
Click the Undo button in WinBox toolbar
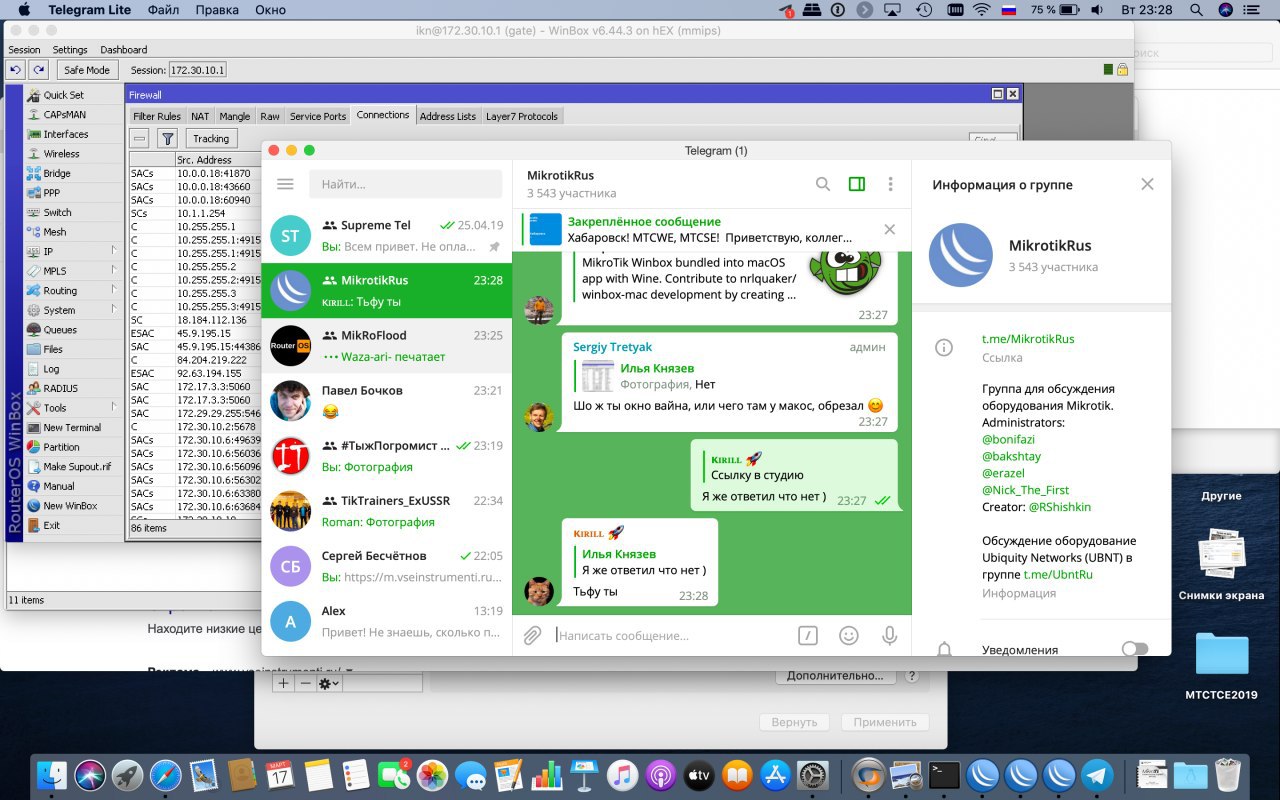pos(15,70)
